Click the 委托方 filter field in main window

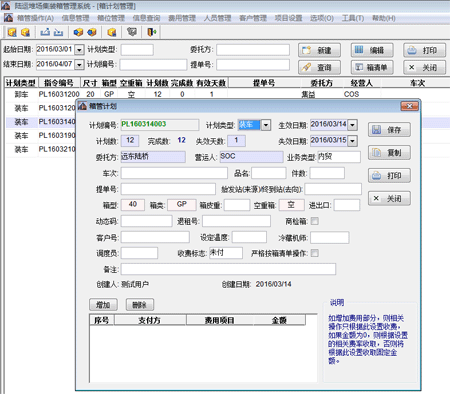pos(253,50)
